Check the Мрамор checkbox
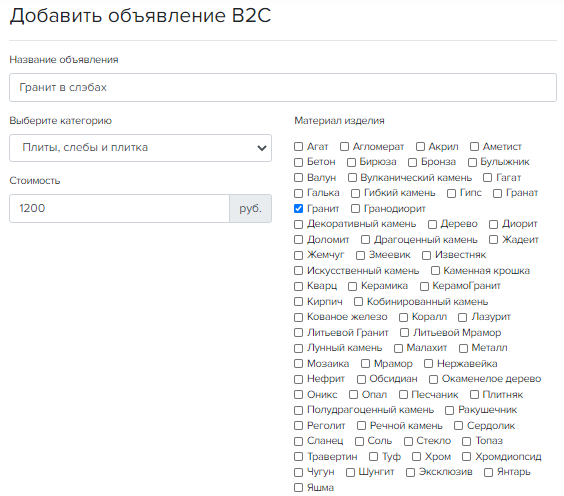564x496 pixels. click(365, 364)
